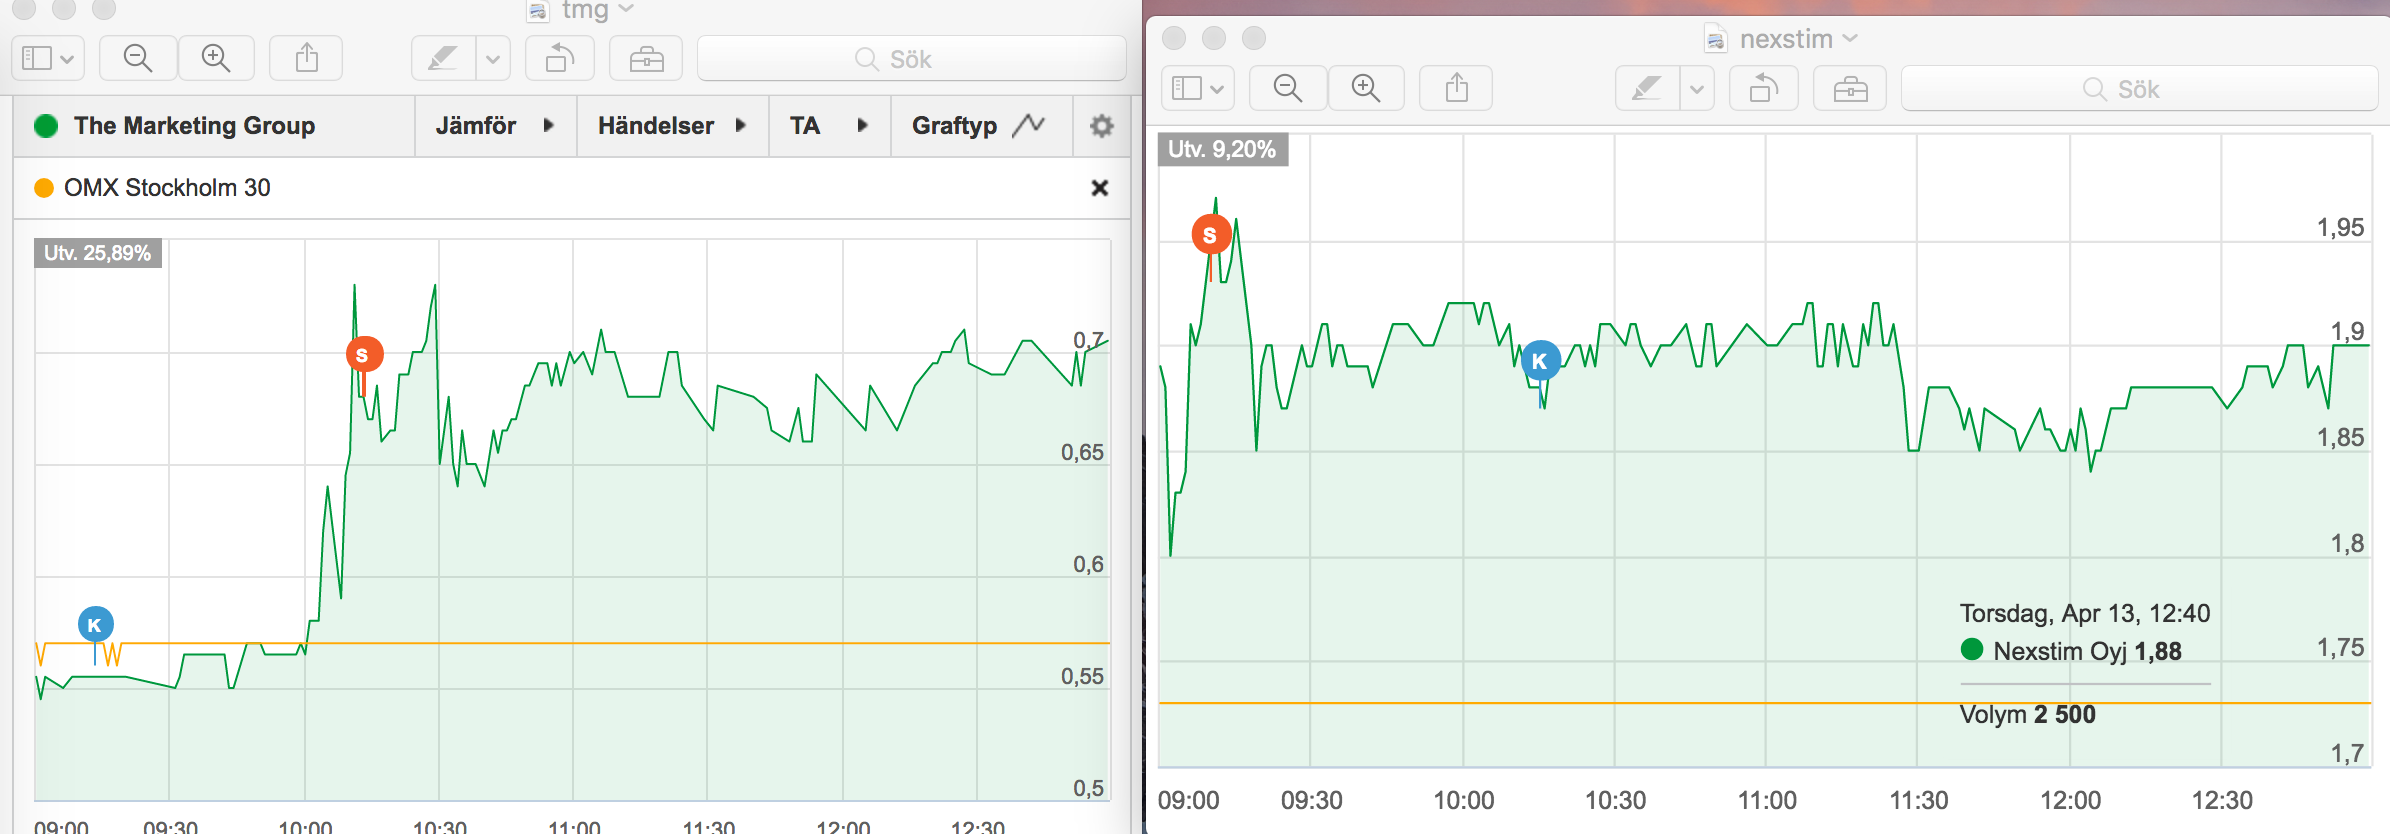2390x834 pixels.
Task: Click The Marketing Group title label
Action: [x=195, y=126]
